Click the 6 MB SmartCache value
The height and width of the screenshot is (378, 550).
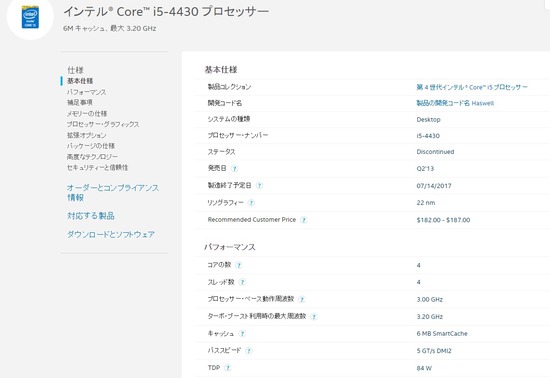[442, 333]
